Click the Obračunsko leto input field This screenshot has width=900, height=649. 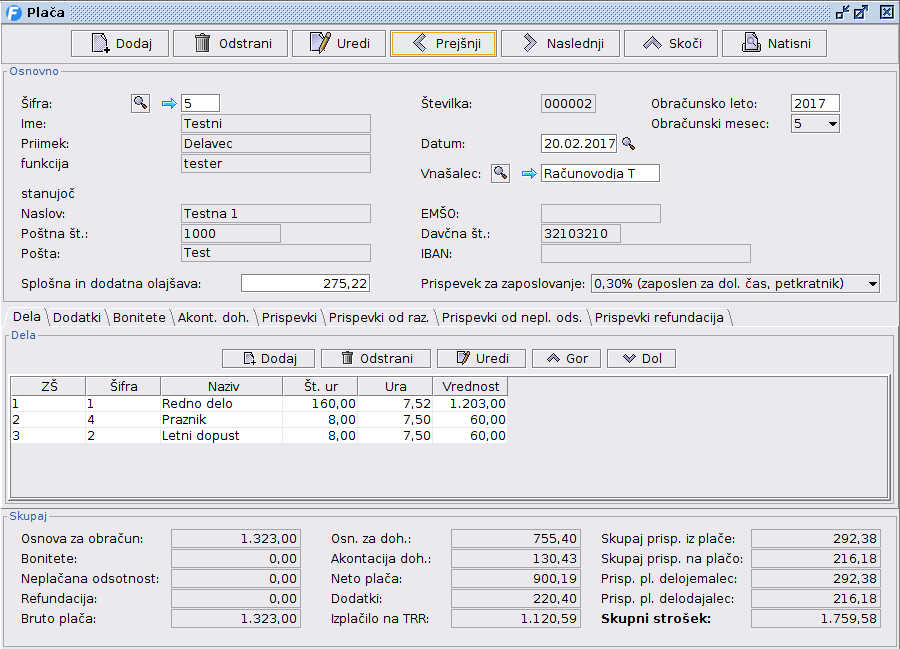[x=814, y=103]
